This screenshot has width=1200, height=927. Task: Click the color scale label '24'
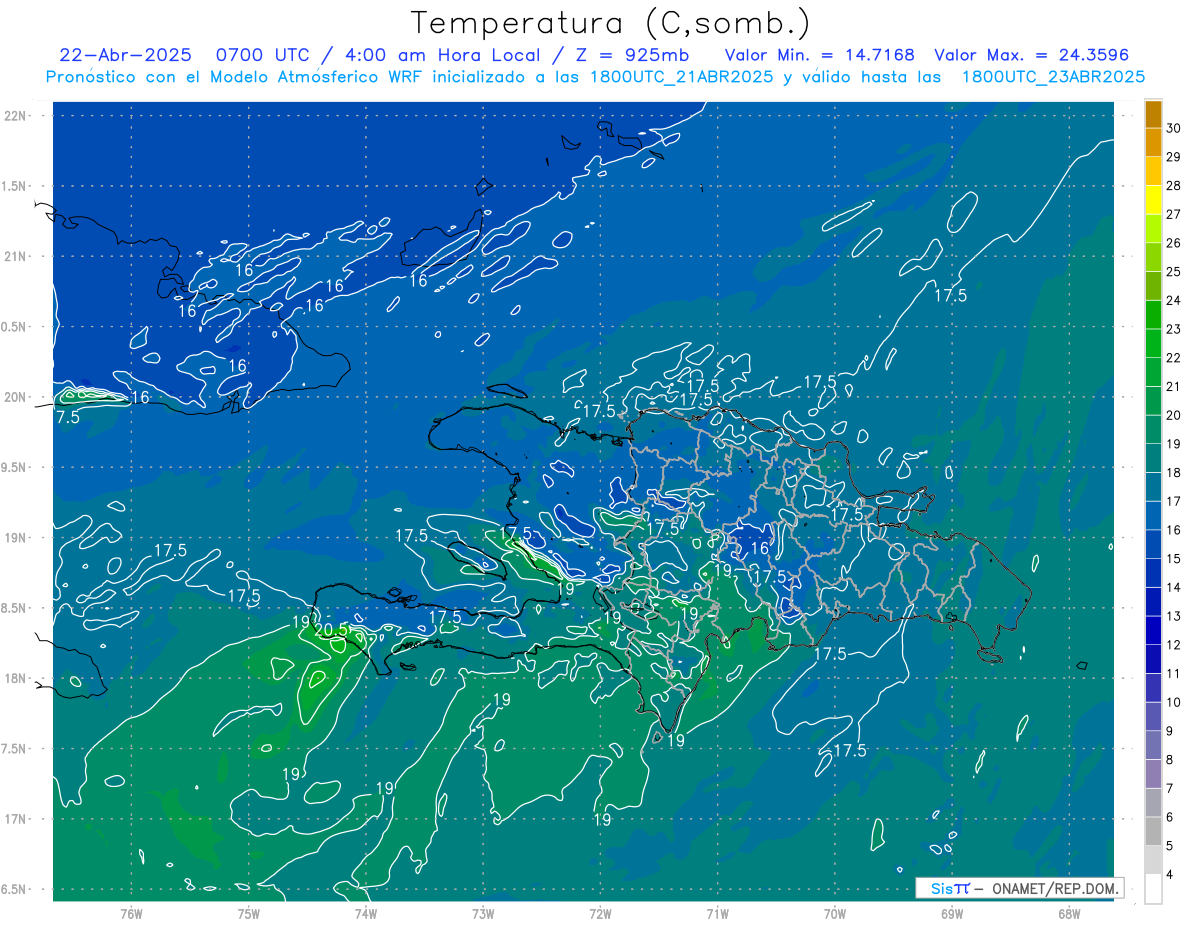1174,300
